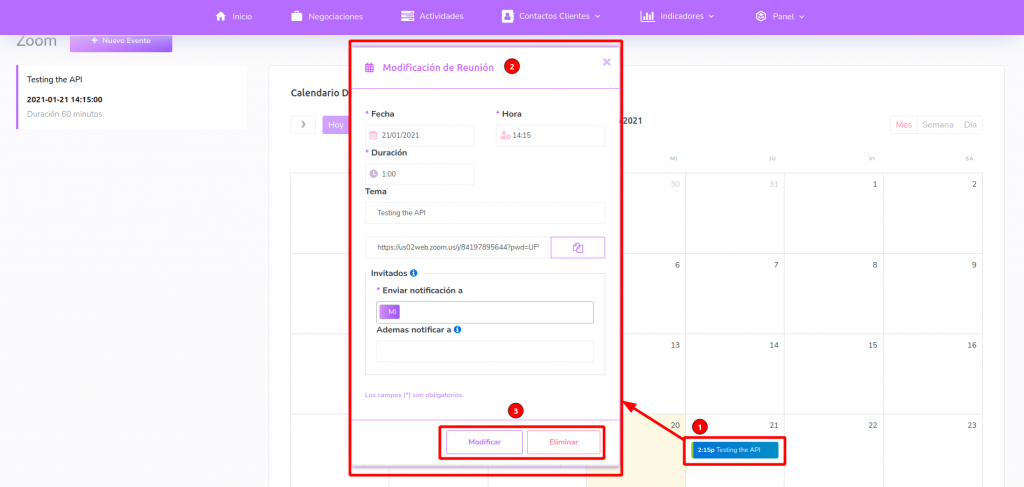Switch calendar to Mes view
1024x487 pixels.
pos(904,125)
